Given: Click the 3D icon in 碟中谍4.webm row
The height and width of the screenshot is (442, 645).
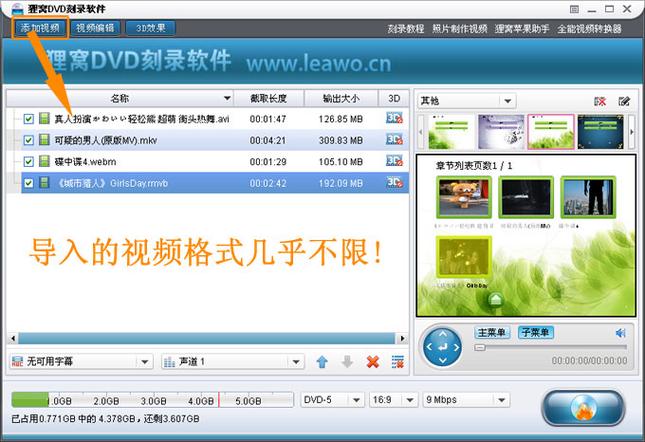Looking at the screenshot, I should tap(394, 161).
